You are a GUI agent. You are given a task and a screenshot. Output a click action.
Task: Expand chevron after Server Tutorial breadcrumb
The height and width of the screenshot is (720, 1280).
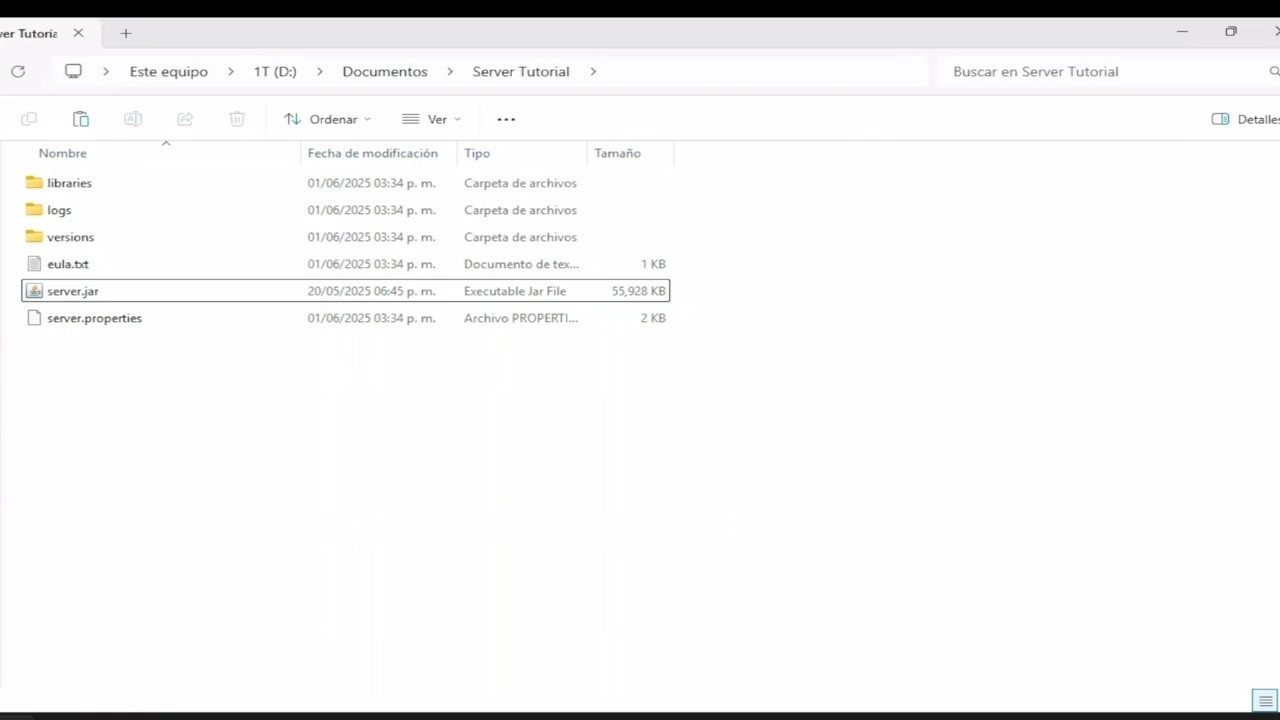593,71
